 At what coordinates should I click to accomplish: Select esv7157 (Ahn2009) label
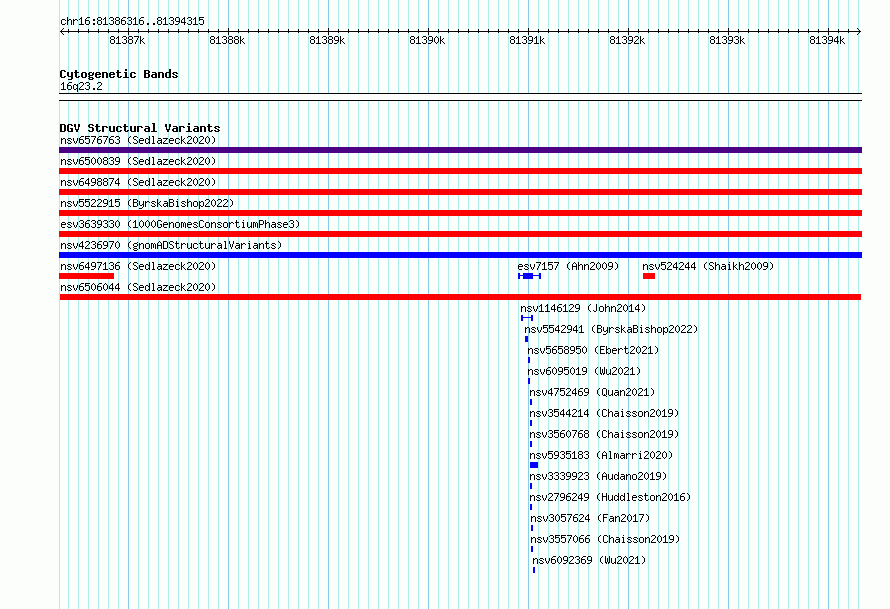pos(568,266)
